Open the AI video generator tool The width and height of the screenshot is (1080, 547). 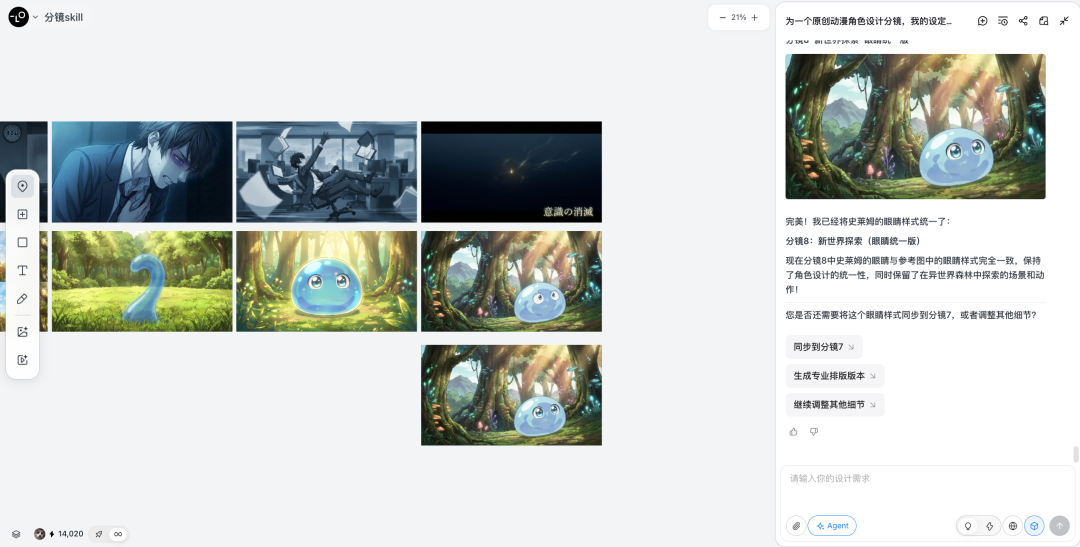(22, 360)
